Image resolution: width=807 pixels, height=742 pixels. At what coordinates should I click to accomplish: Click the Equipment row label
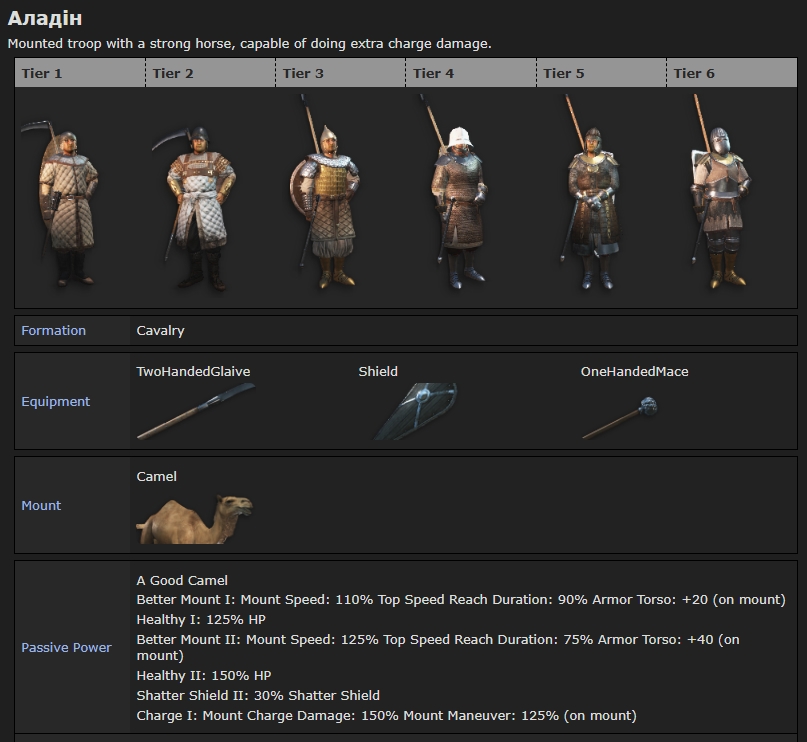[x=56, y=402]
